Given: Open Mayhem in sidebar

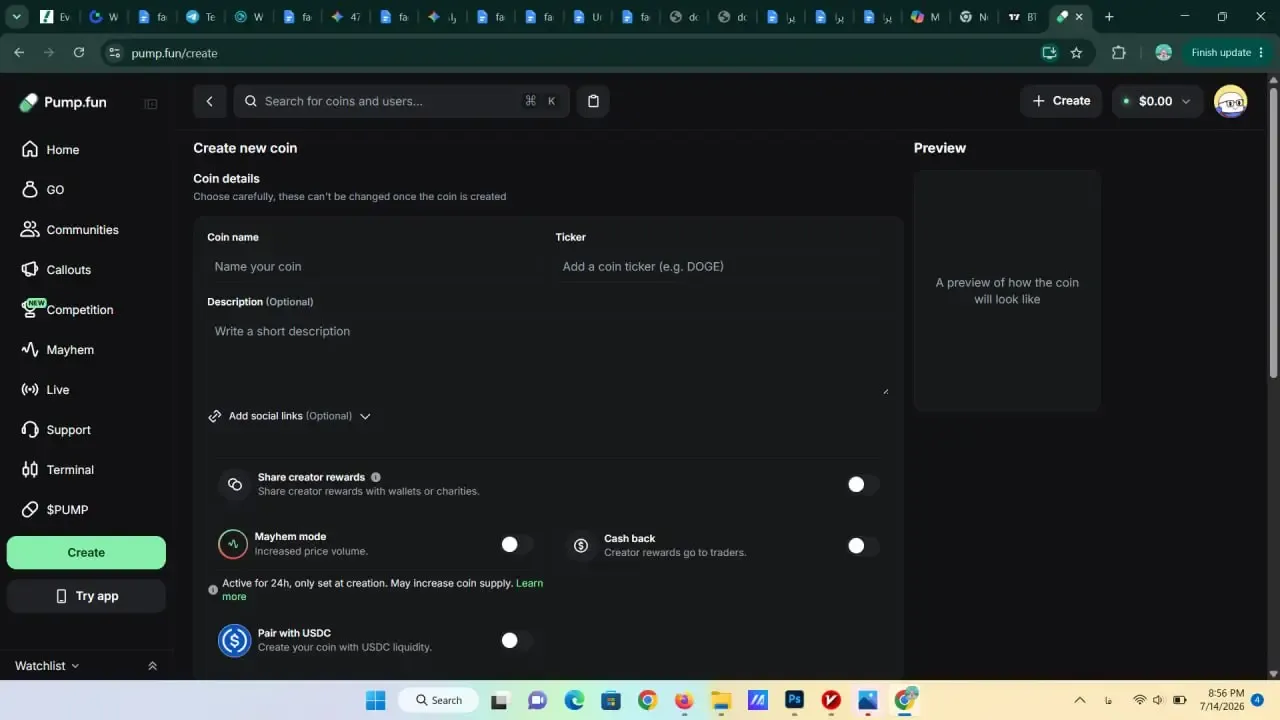Looking at the screenshot, I should 70,350.
